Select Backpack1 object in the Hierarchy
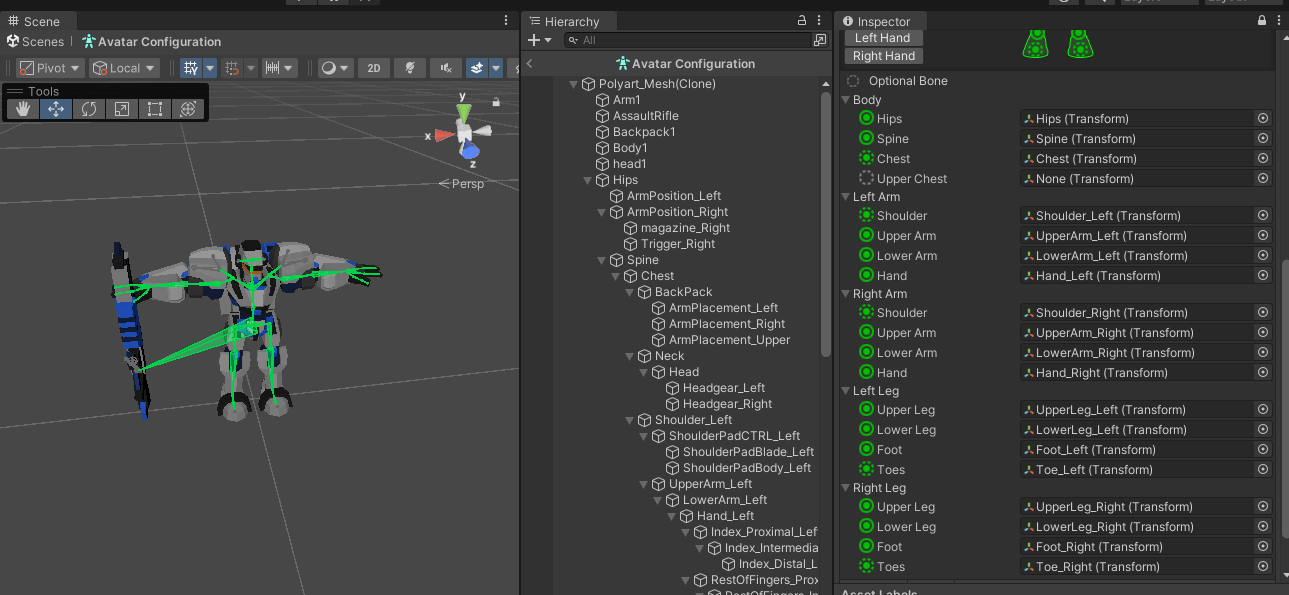This screenshot has height=595, width=1289. (x=644, y=132)
